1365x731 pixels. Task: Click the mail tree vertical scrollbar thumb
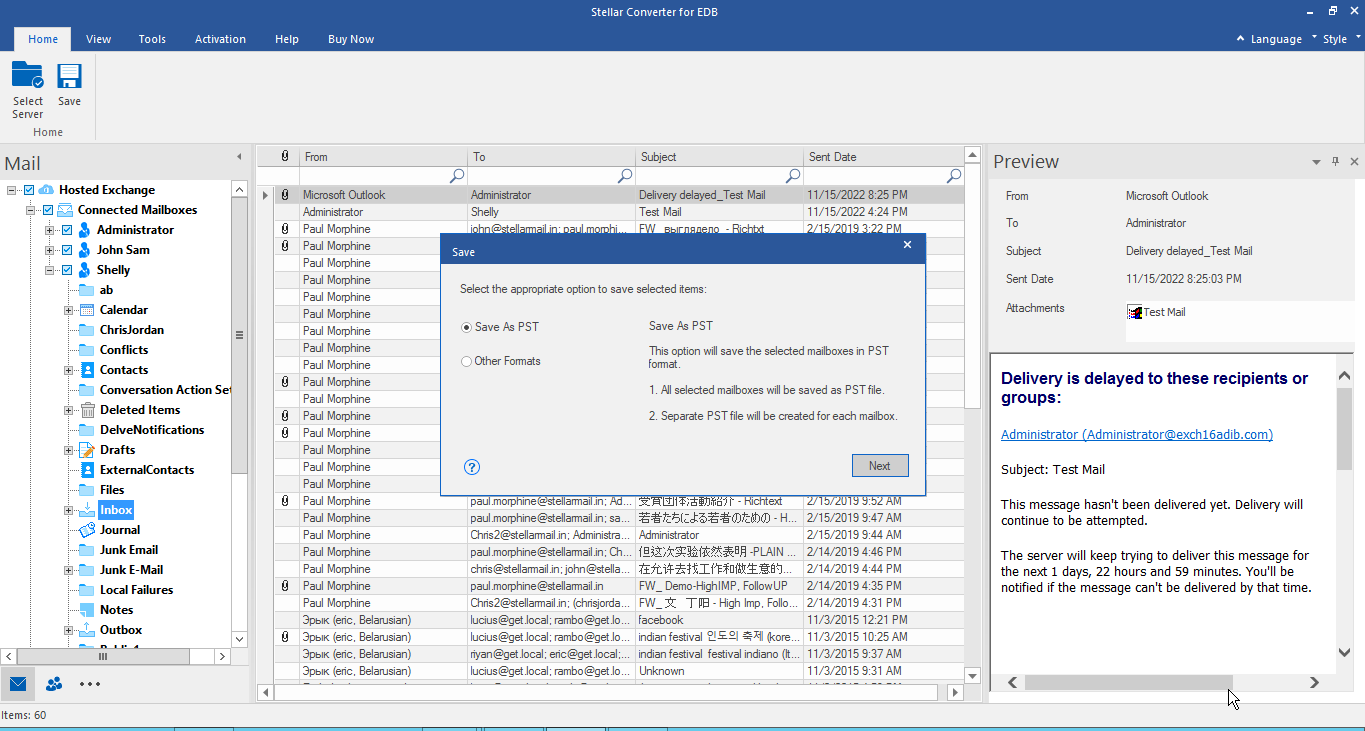(x=239, y=335)
